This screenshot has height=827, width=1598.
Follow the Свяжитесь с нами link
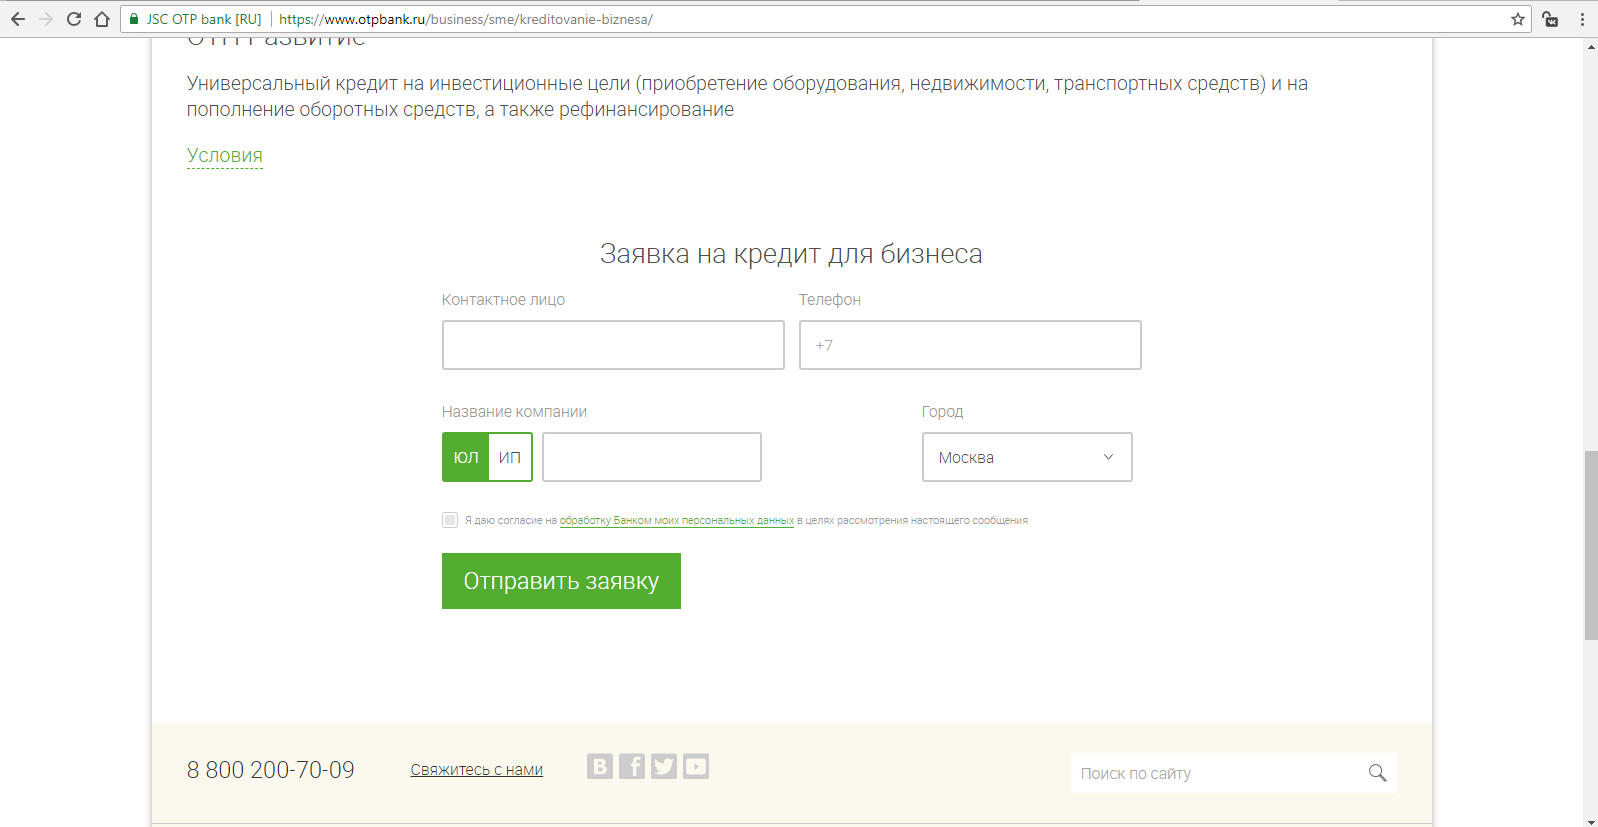pyautogui.click(x=476, y=770)
